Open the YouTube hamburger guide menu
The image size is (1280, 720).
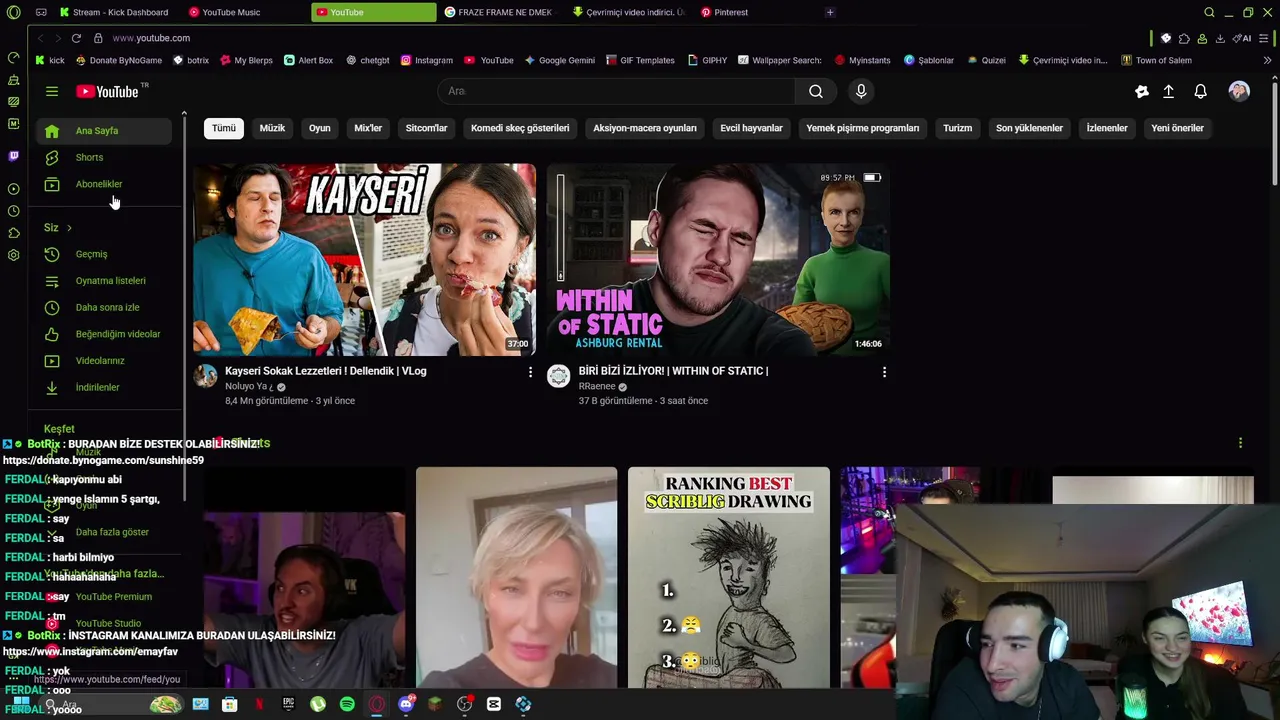tap(52, 91)
